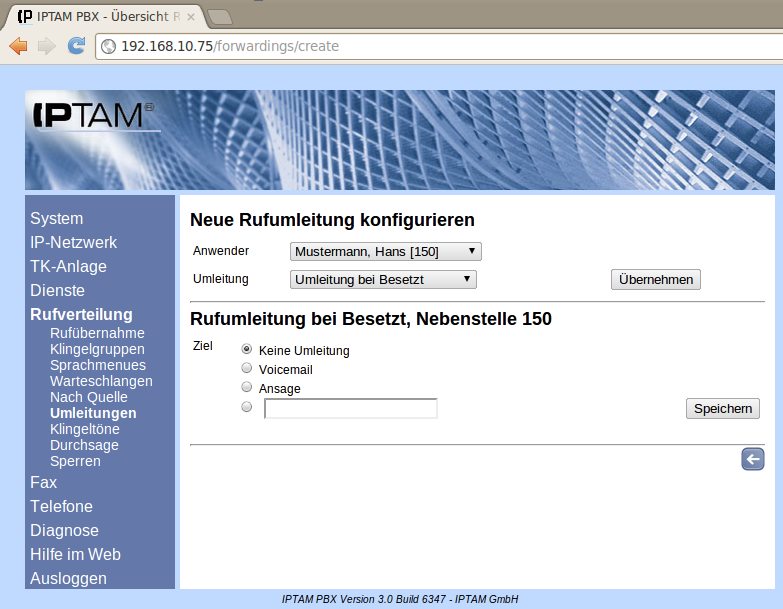Close the IPTAM PBX browser tab

[191, 17]
